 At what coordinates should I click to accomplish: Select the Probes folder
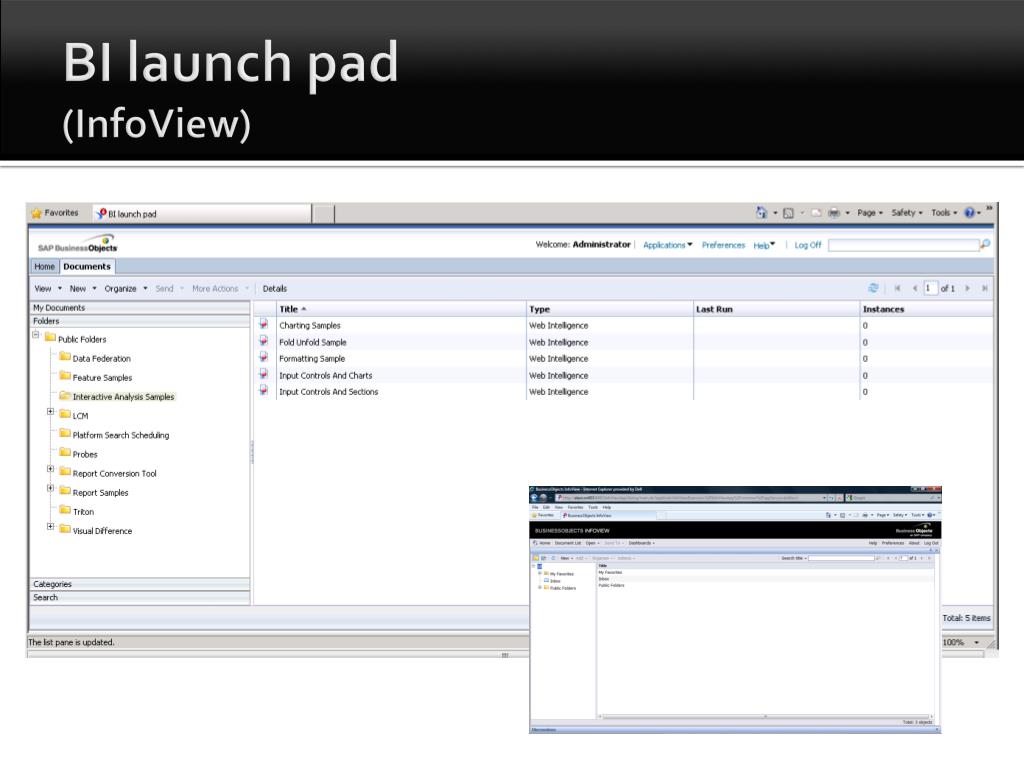click(85, 454)
